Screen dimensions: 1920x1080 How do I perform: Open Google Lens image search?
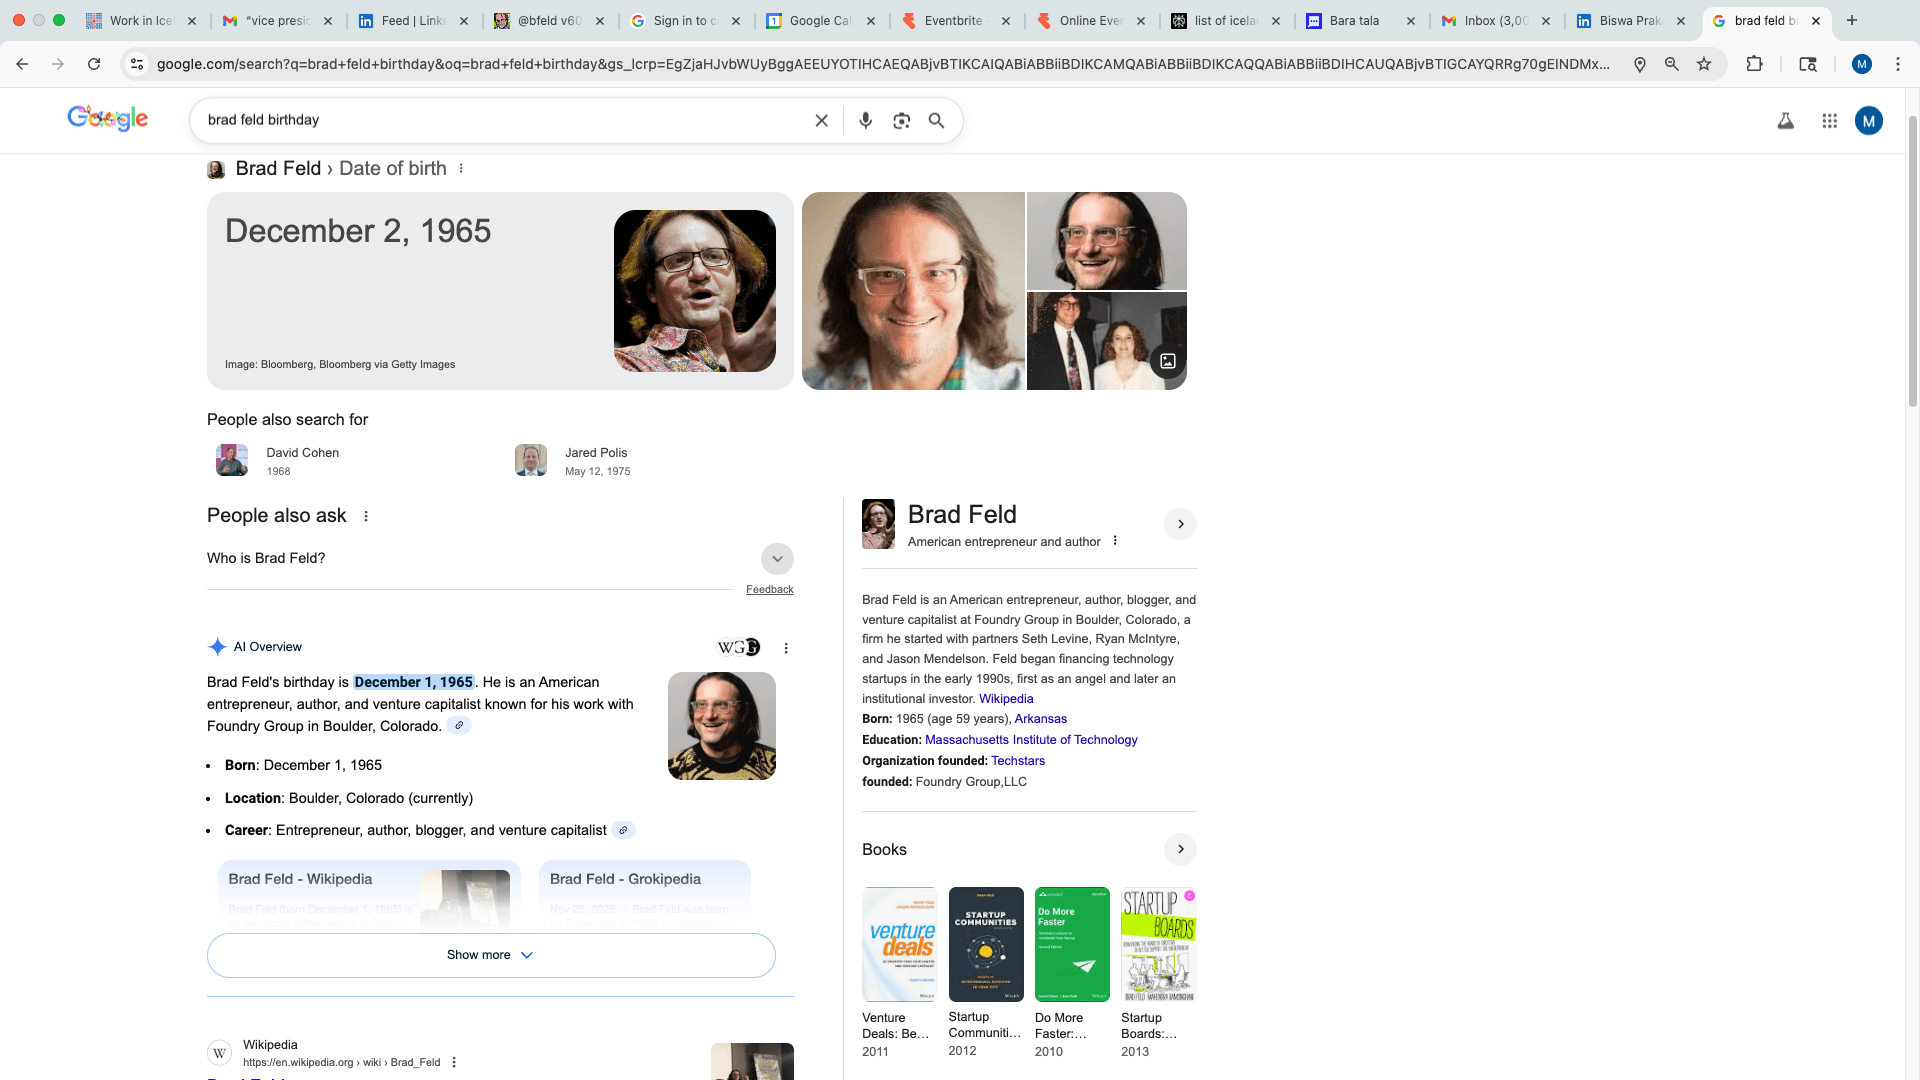click(x=902, y=120)
